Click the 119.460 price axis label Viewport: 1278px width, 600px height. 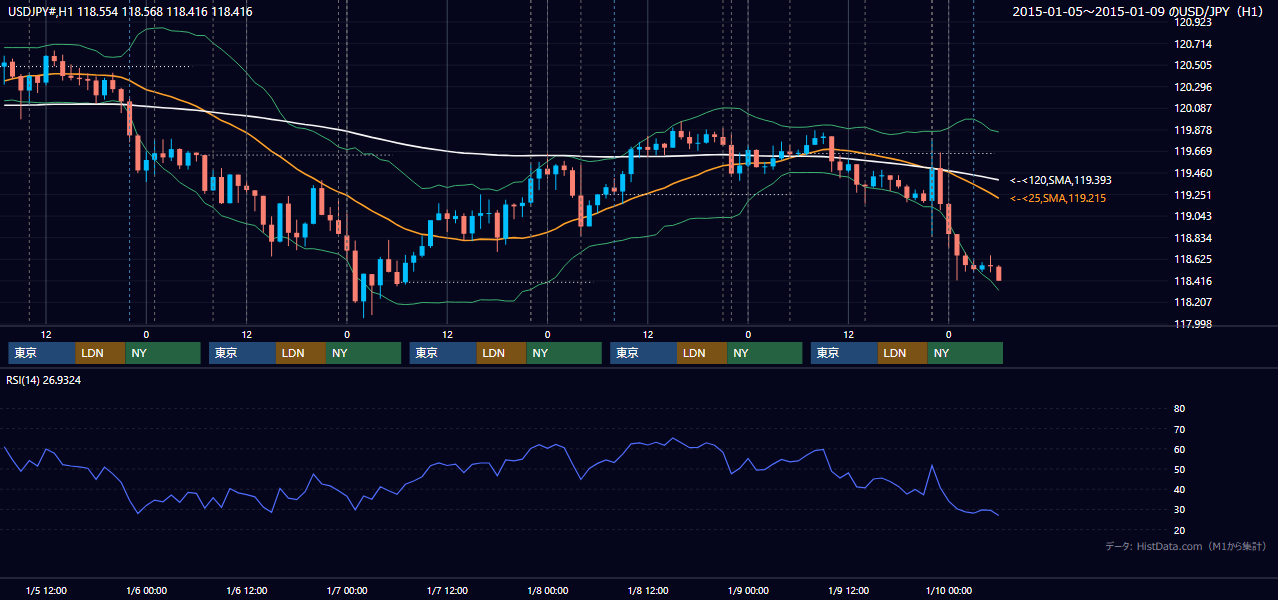click(x=1195, y=173)
